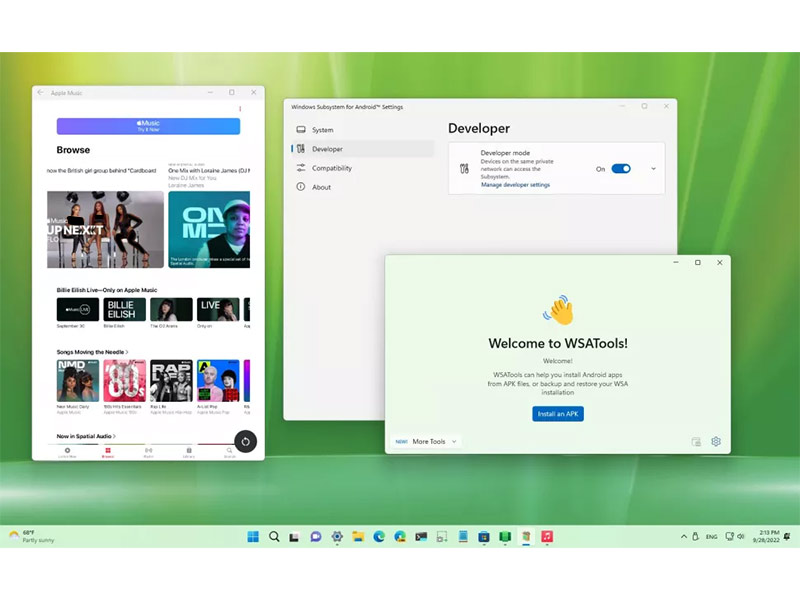Image resolution: width=800 pixels, height=600 pixels.
Task: Open taskbar Search magnifier
Action: pos(274,537)
